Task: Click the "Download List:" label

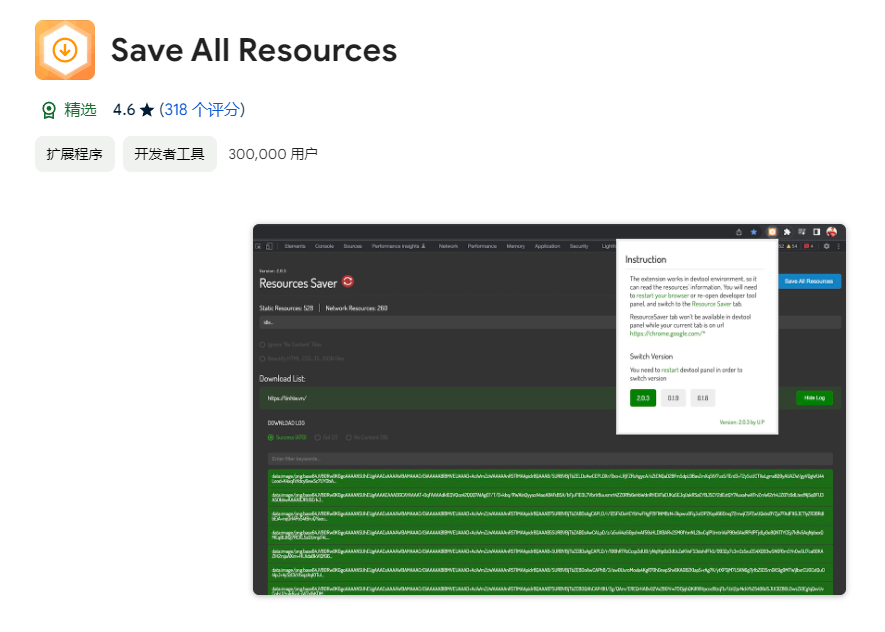Action: click(x=282, y=379)
